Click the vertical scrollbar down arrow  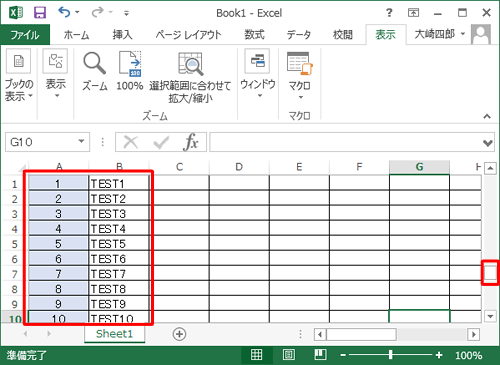490,316
